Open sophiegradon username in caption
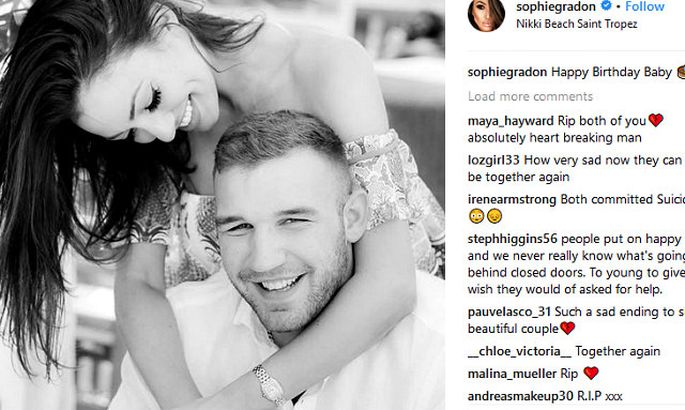The width and height of the screenshot is (685, 410). [x=507, y=72]
